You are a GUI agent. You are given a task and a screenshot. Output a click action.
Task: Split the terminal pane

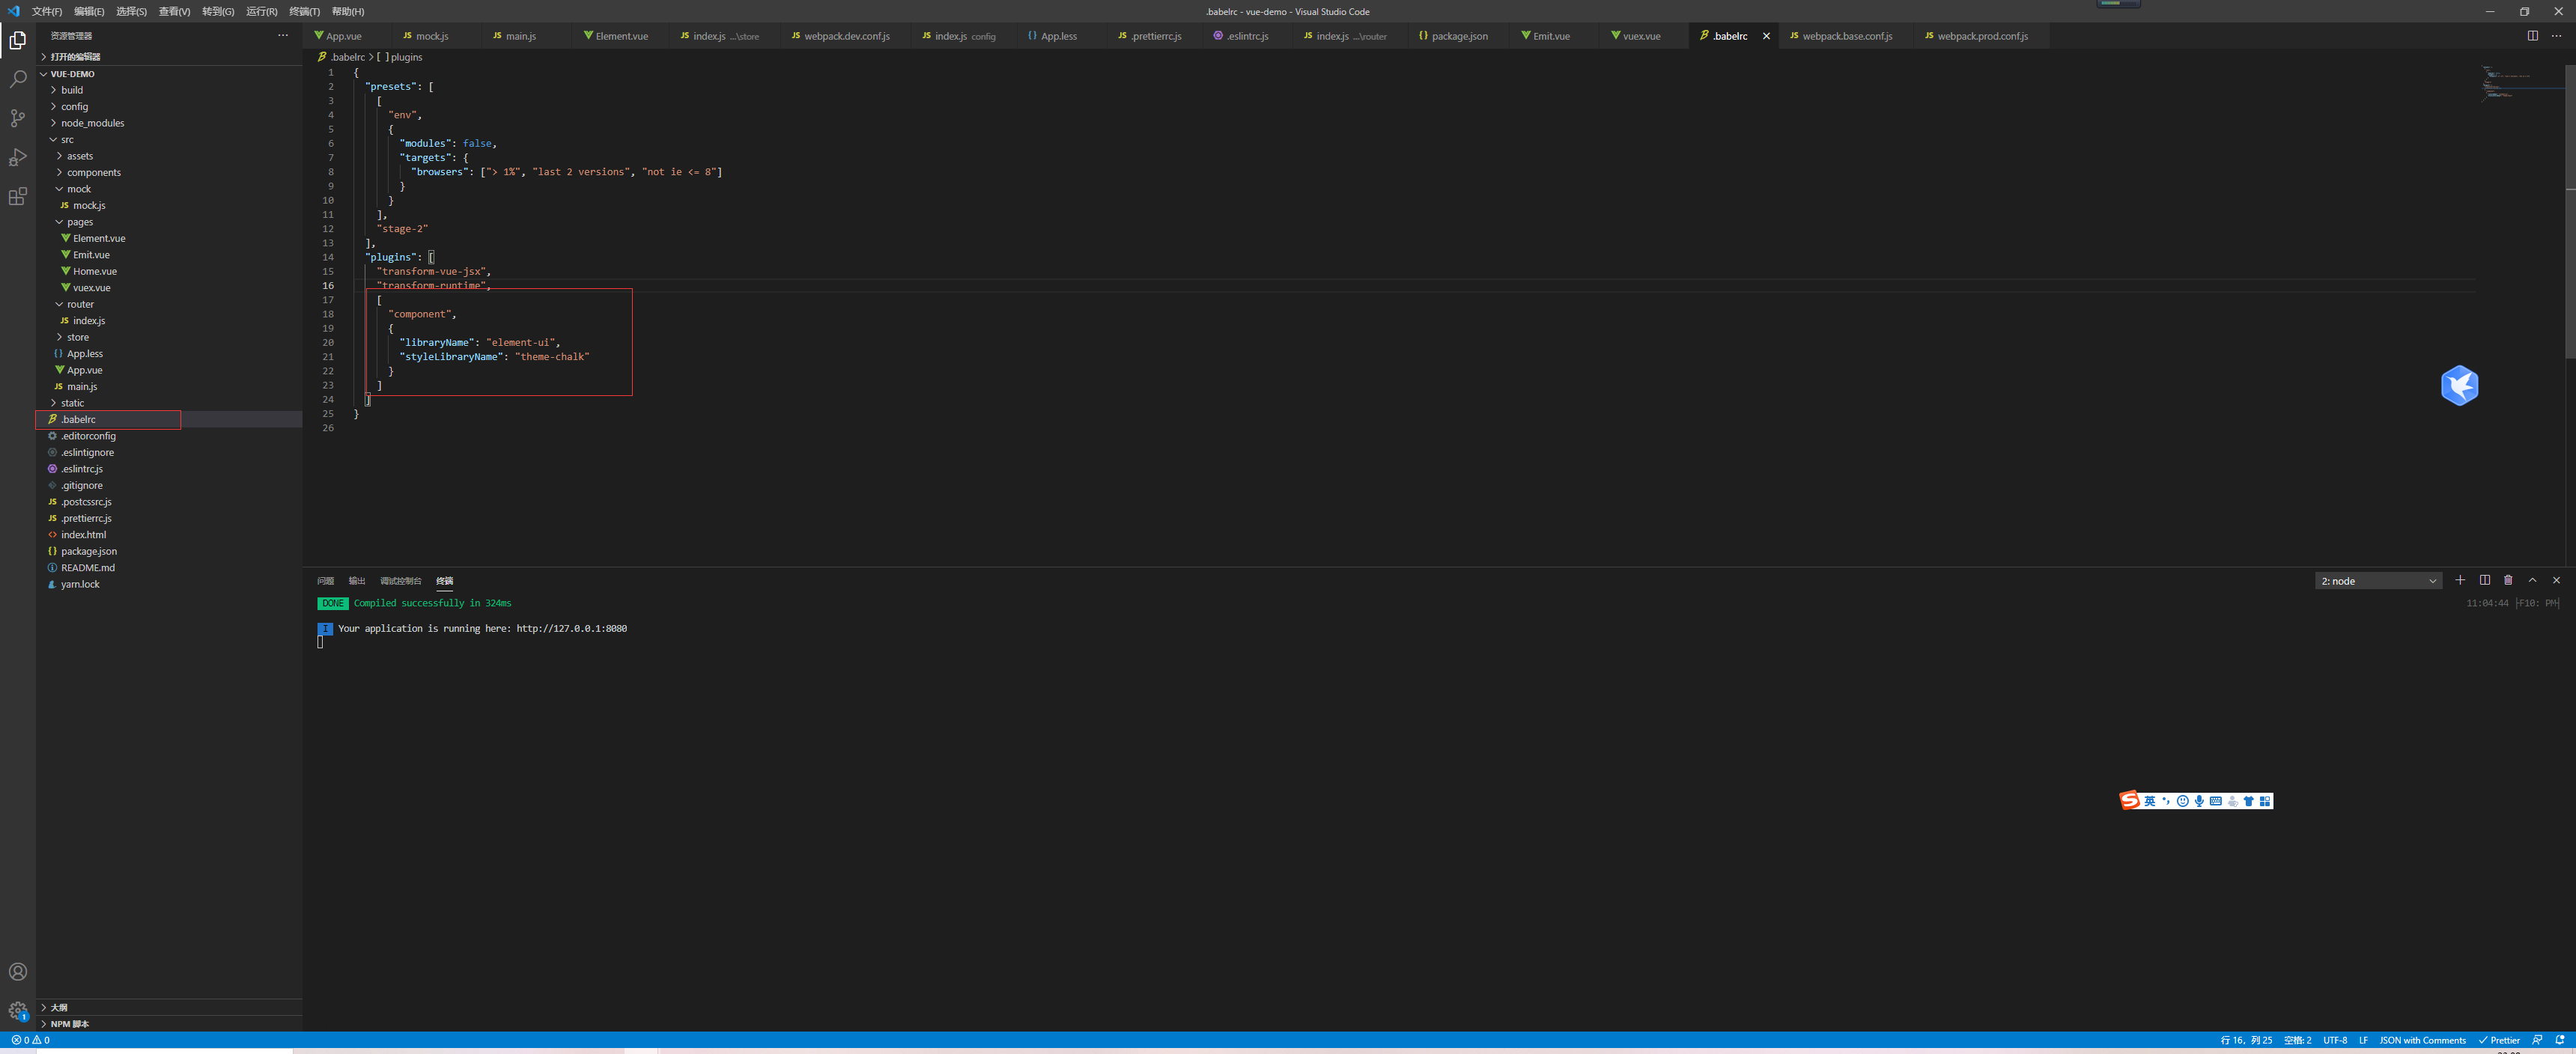[2484, 580]
